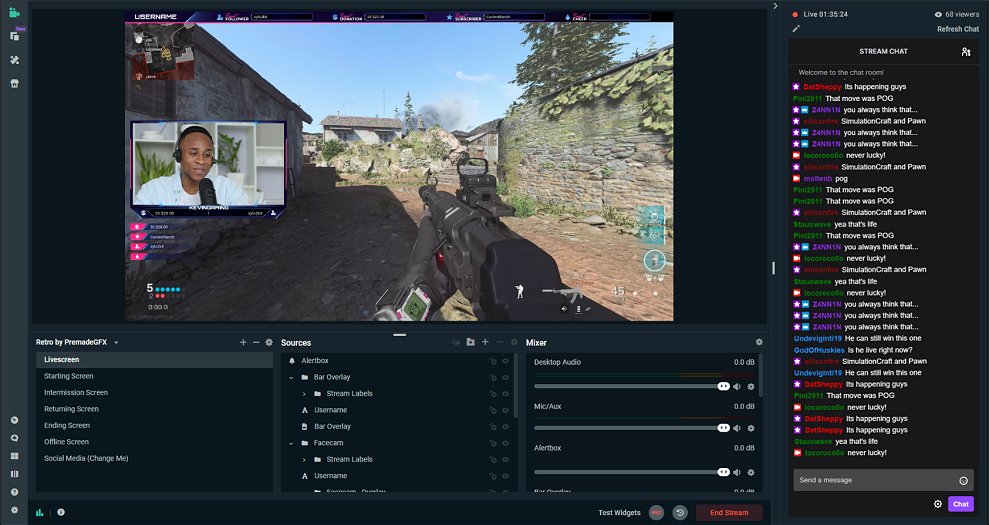
Task: Open chat settings gear beside Chat button
Action: pyautogui.click(x=938, y=504)
